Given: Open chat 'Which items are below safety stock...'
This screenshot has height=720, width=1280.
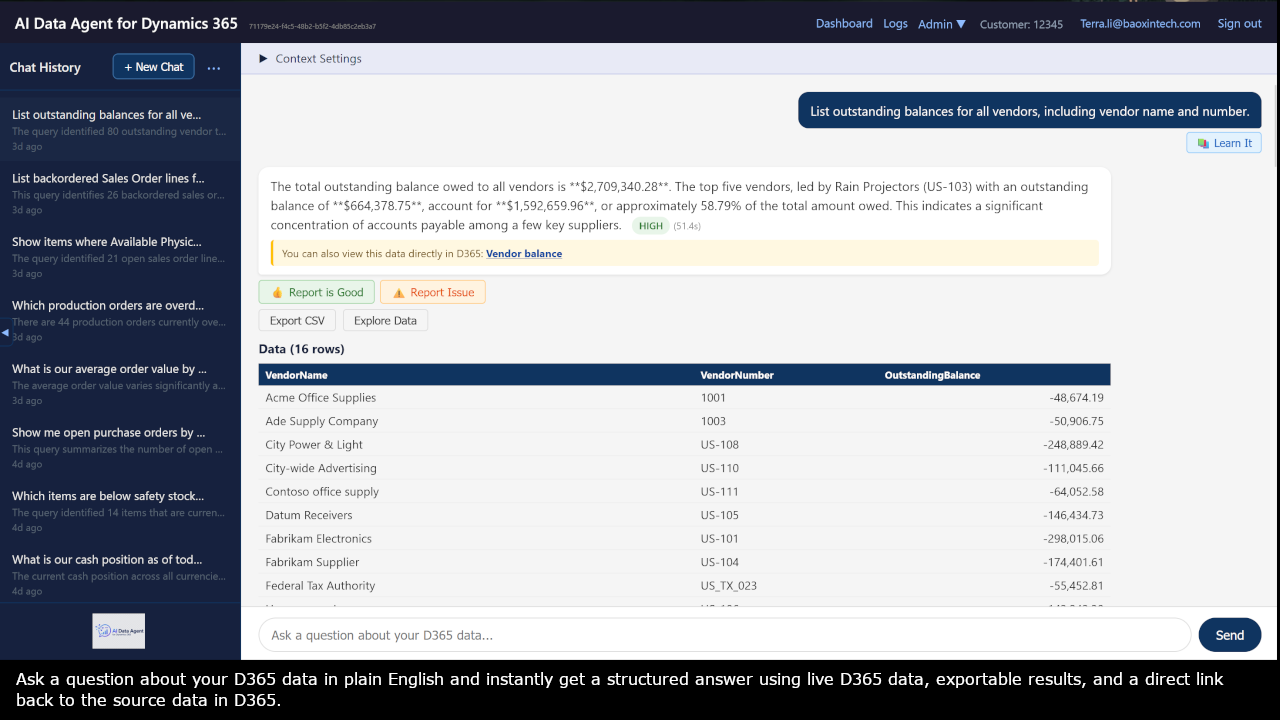Looking at the screenshot, I should click(120, 511).
